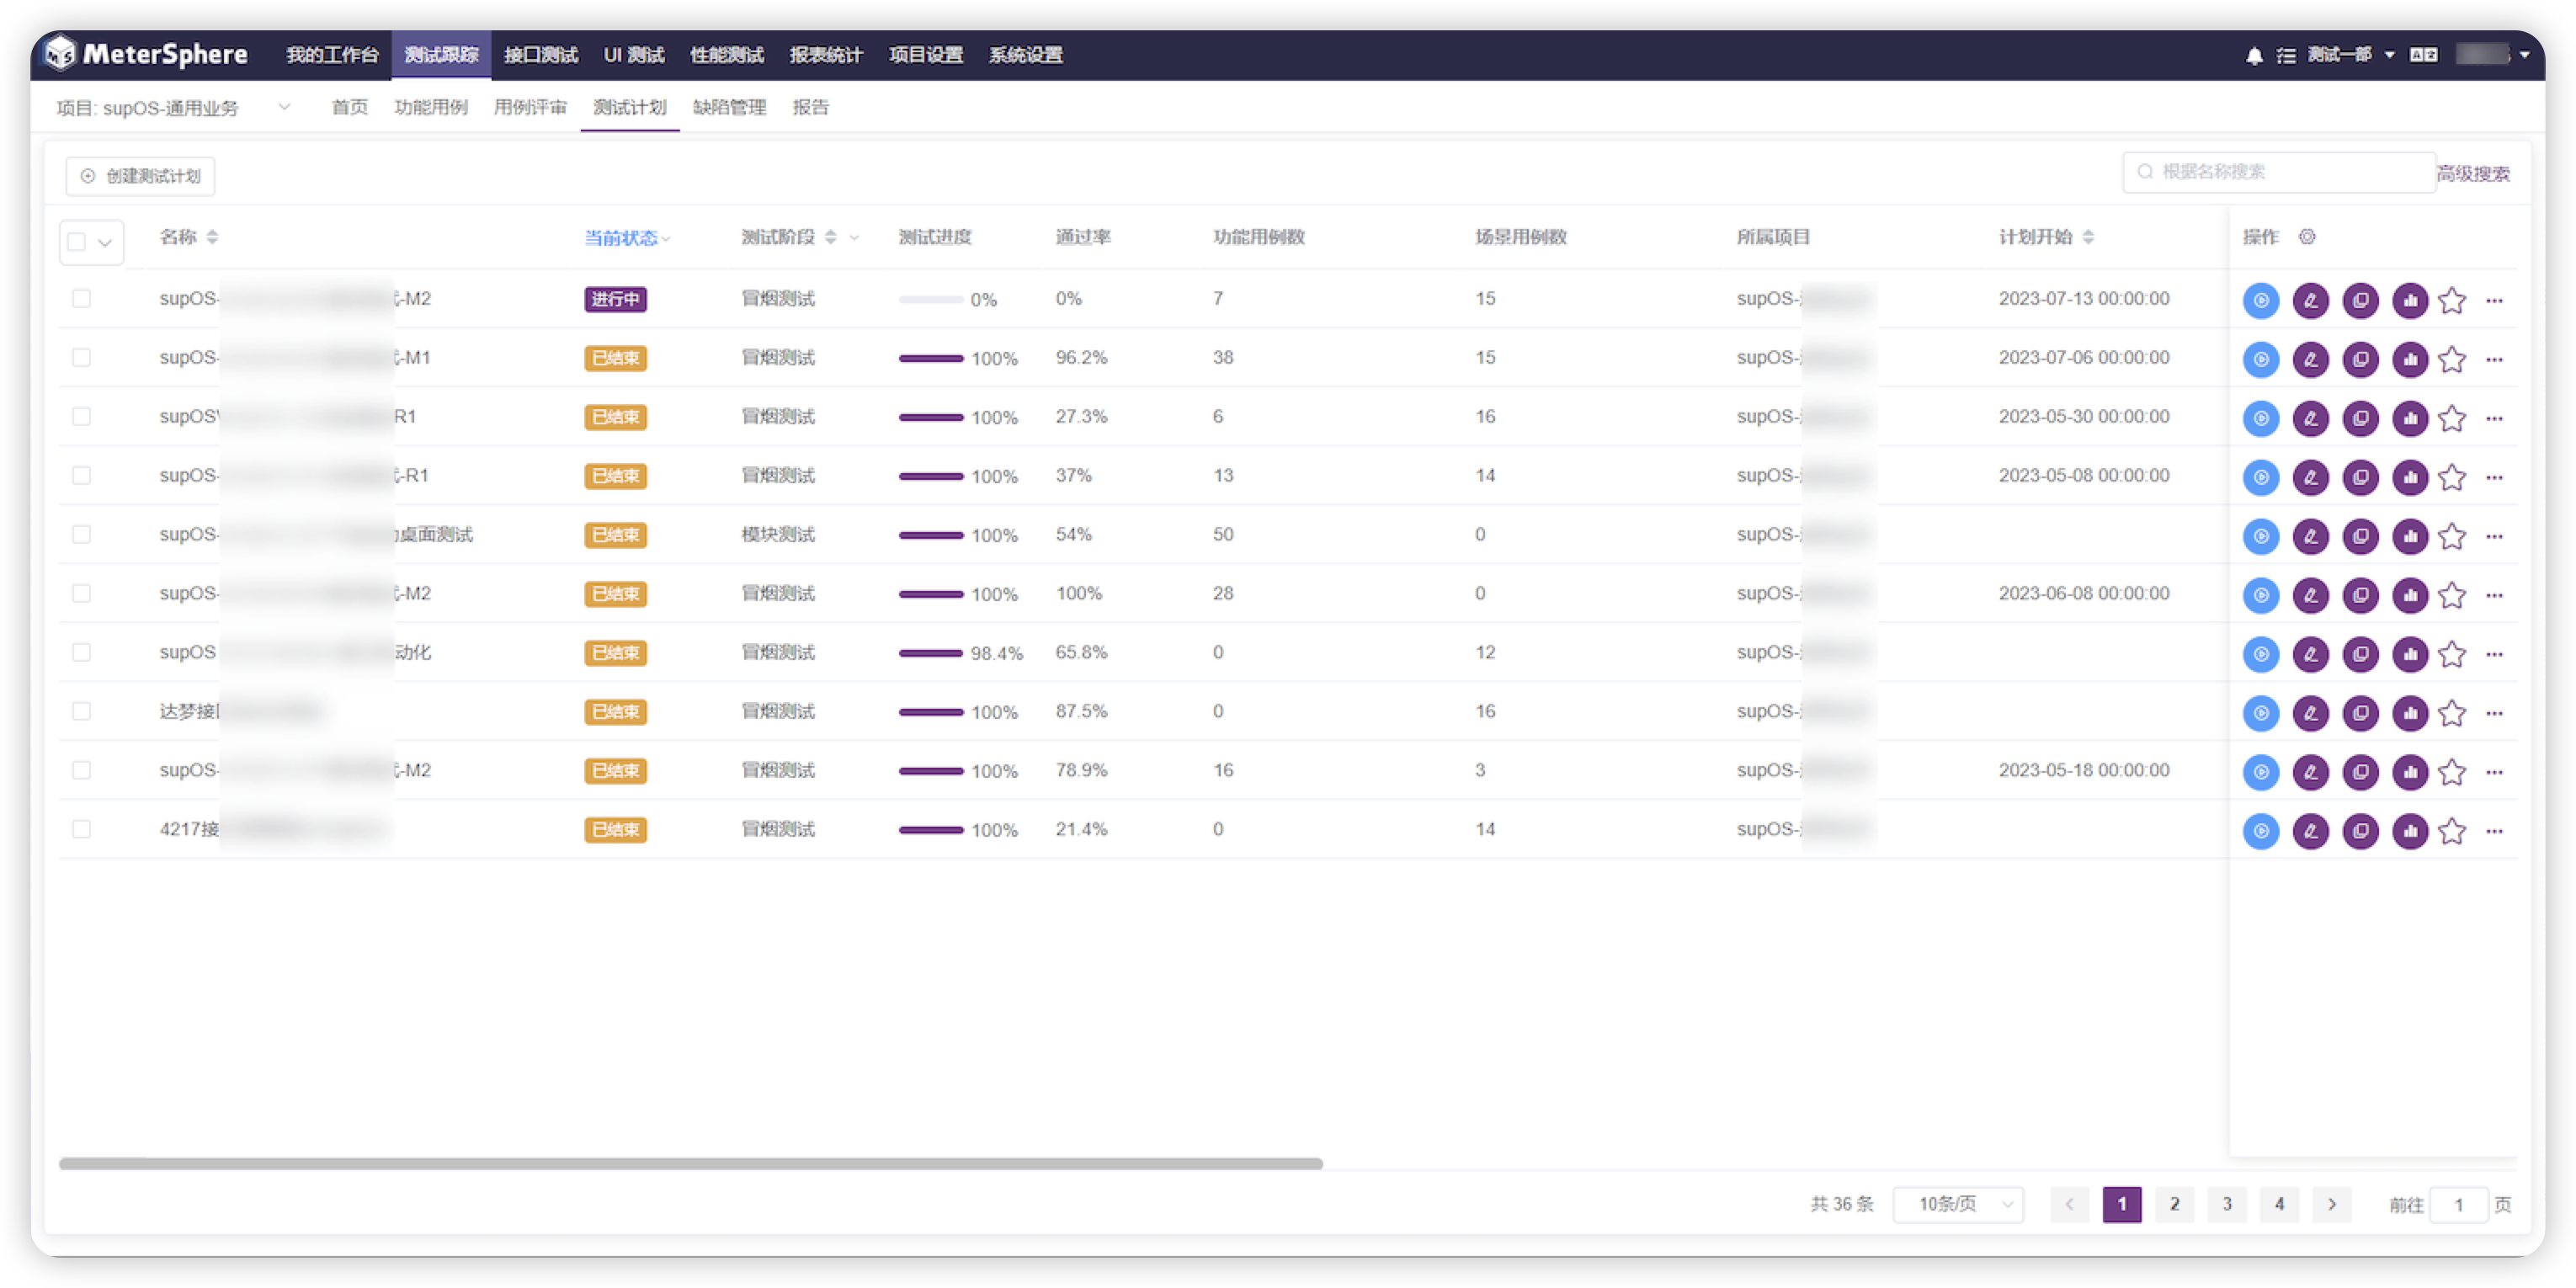Click the next page arrow

(2332, 1204)
